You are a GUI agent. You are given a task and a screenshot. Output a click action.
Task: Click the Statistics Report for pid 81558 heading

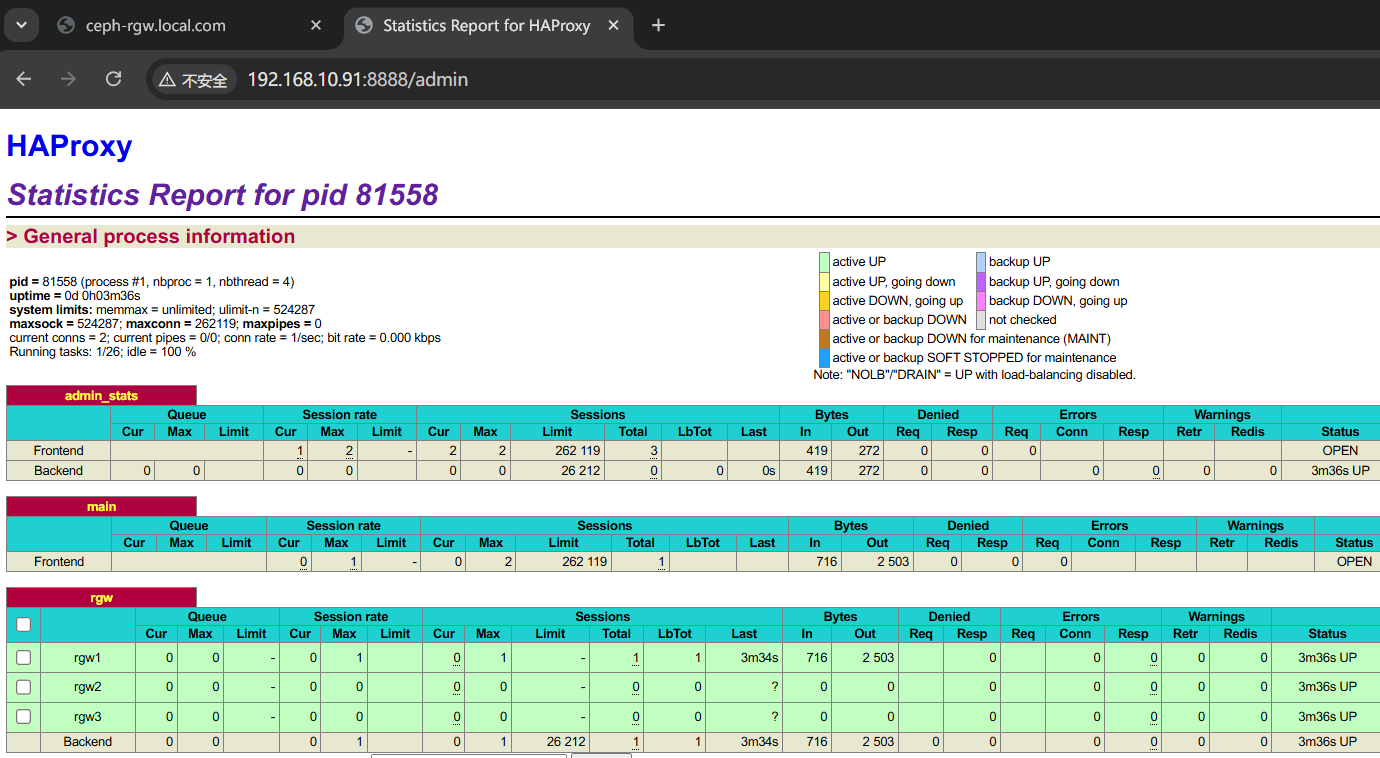coord(222,194)
